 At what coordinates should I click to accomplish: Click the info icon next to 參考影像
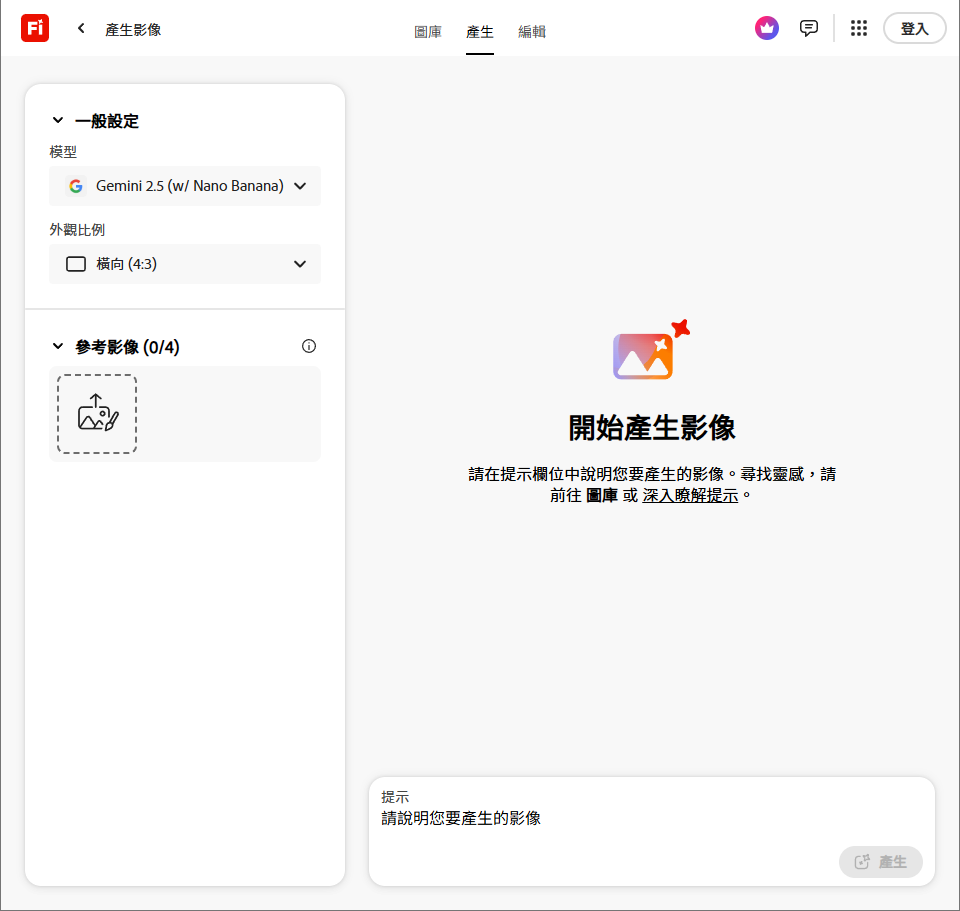click(309, 347)
